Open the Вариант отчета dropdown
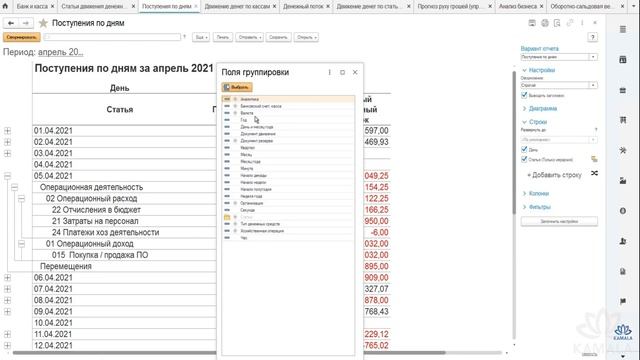 [593, 57]
